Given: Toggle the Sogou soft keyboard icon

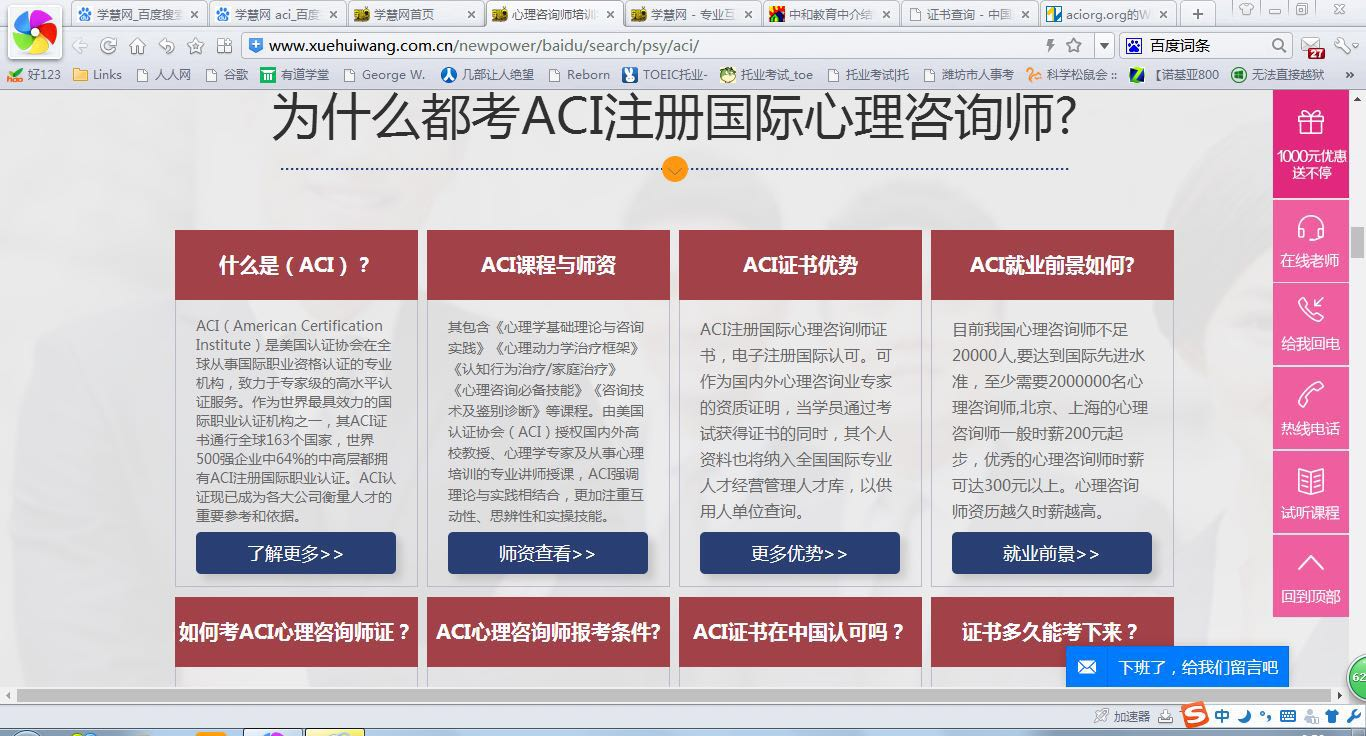Looking at the screenshot, I should (x=1288, y=716).
